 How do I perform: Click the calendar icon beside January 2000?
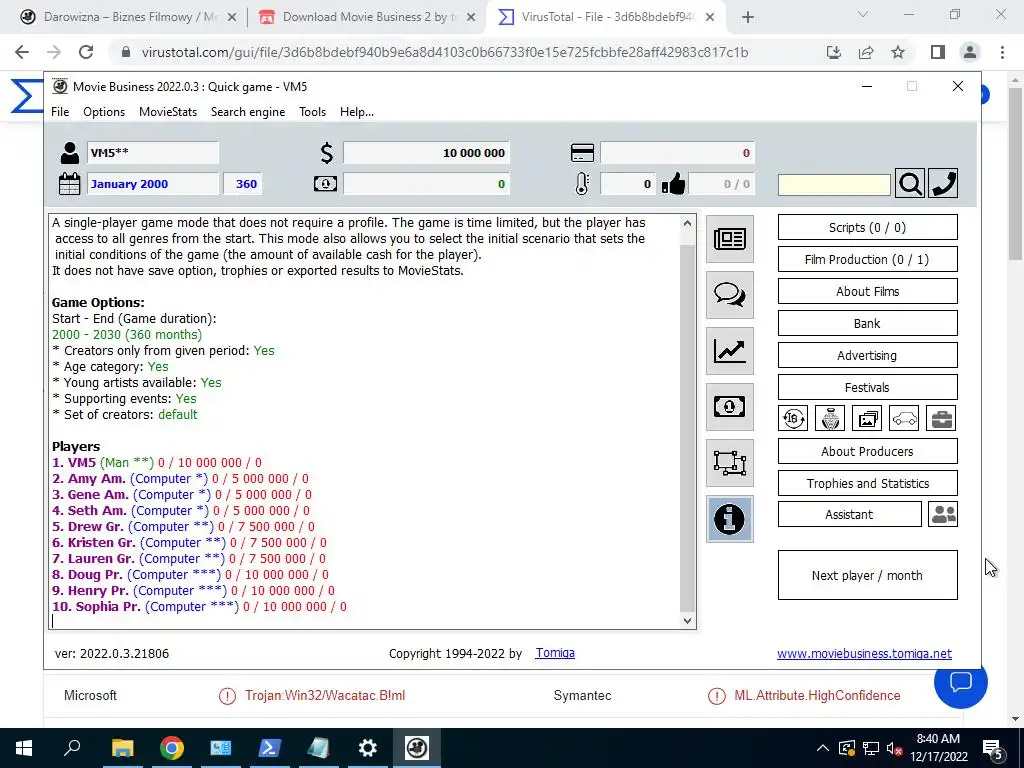[69, 184]
